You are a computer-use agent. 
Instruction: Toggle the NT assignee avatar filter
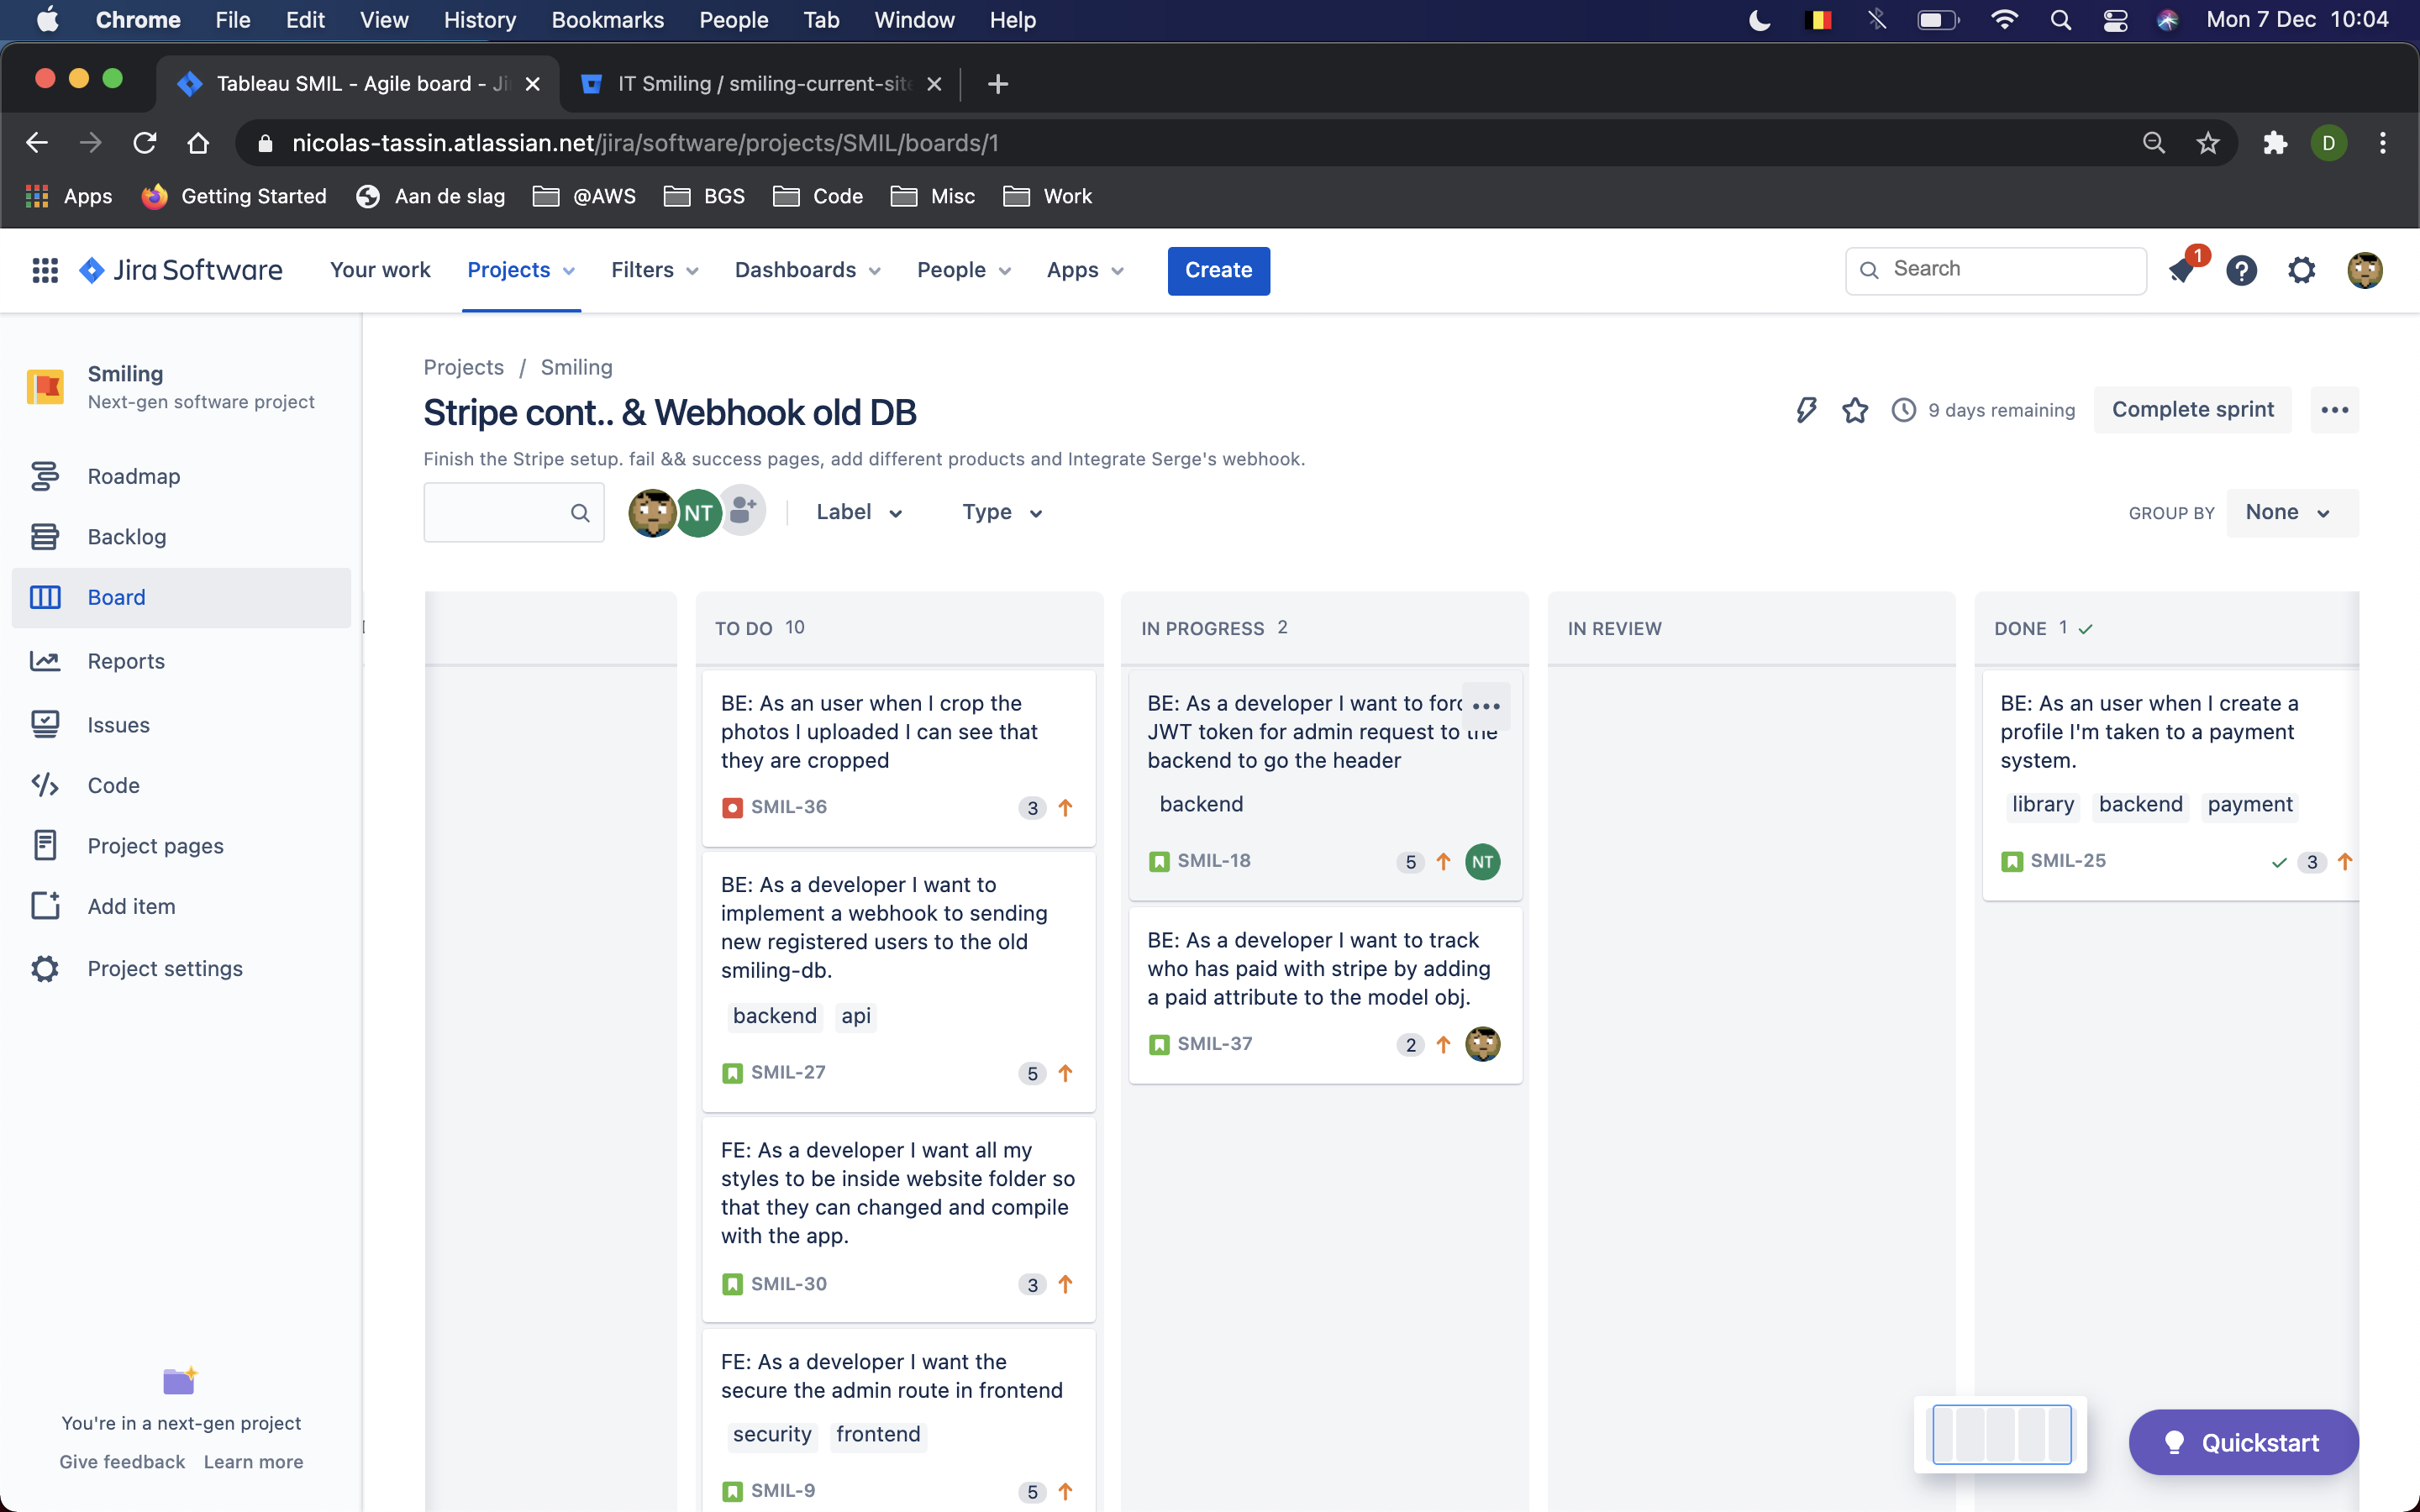(698, 512)
